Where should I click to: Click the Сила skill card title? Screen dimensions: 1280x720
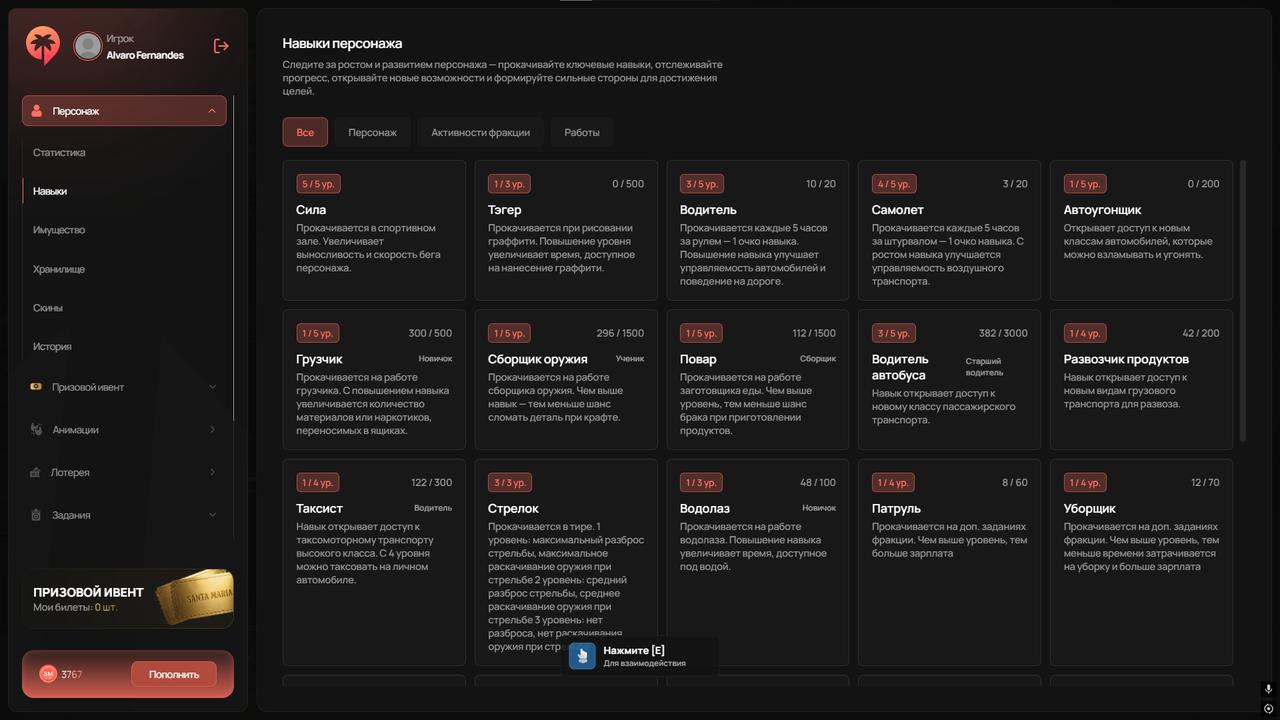pyautogui.click(x=311, y=210)
